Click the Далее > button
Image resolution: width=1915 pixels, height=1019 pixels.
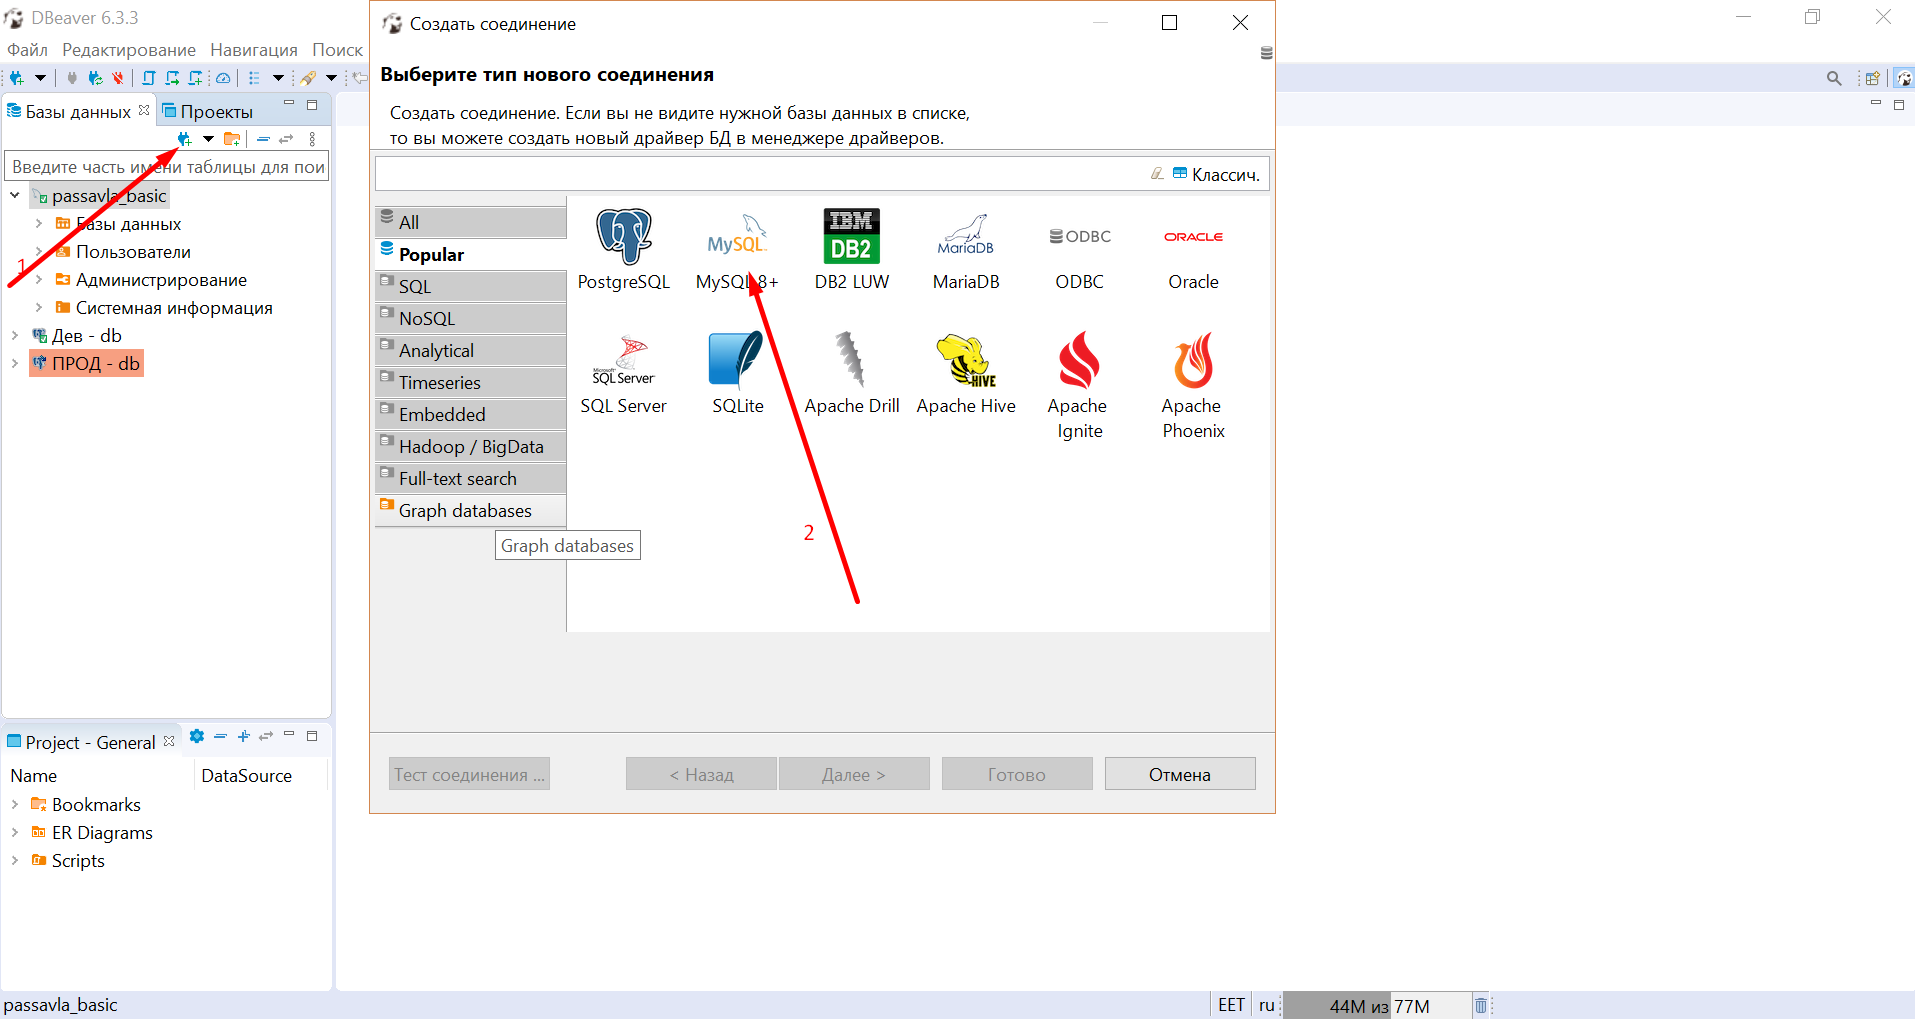(854, 774)
